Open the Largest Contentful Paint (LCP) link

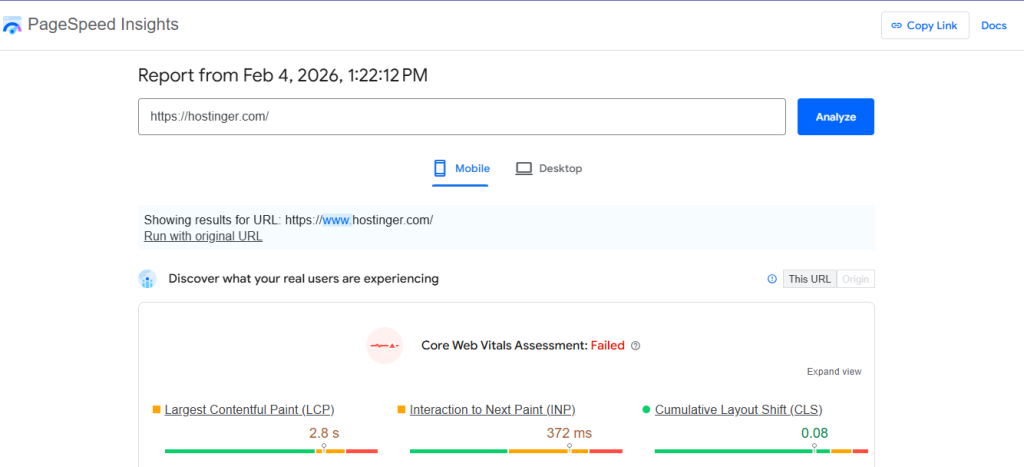[x=249, y=410]
